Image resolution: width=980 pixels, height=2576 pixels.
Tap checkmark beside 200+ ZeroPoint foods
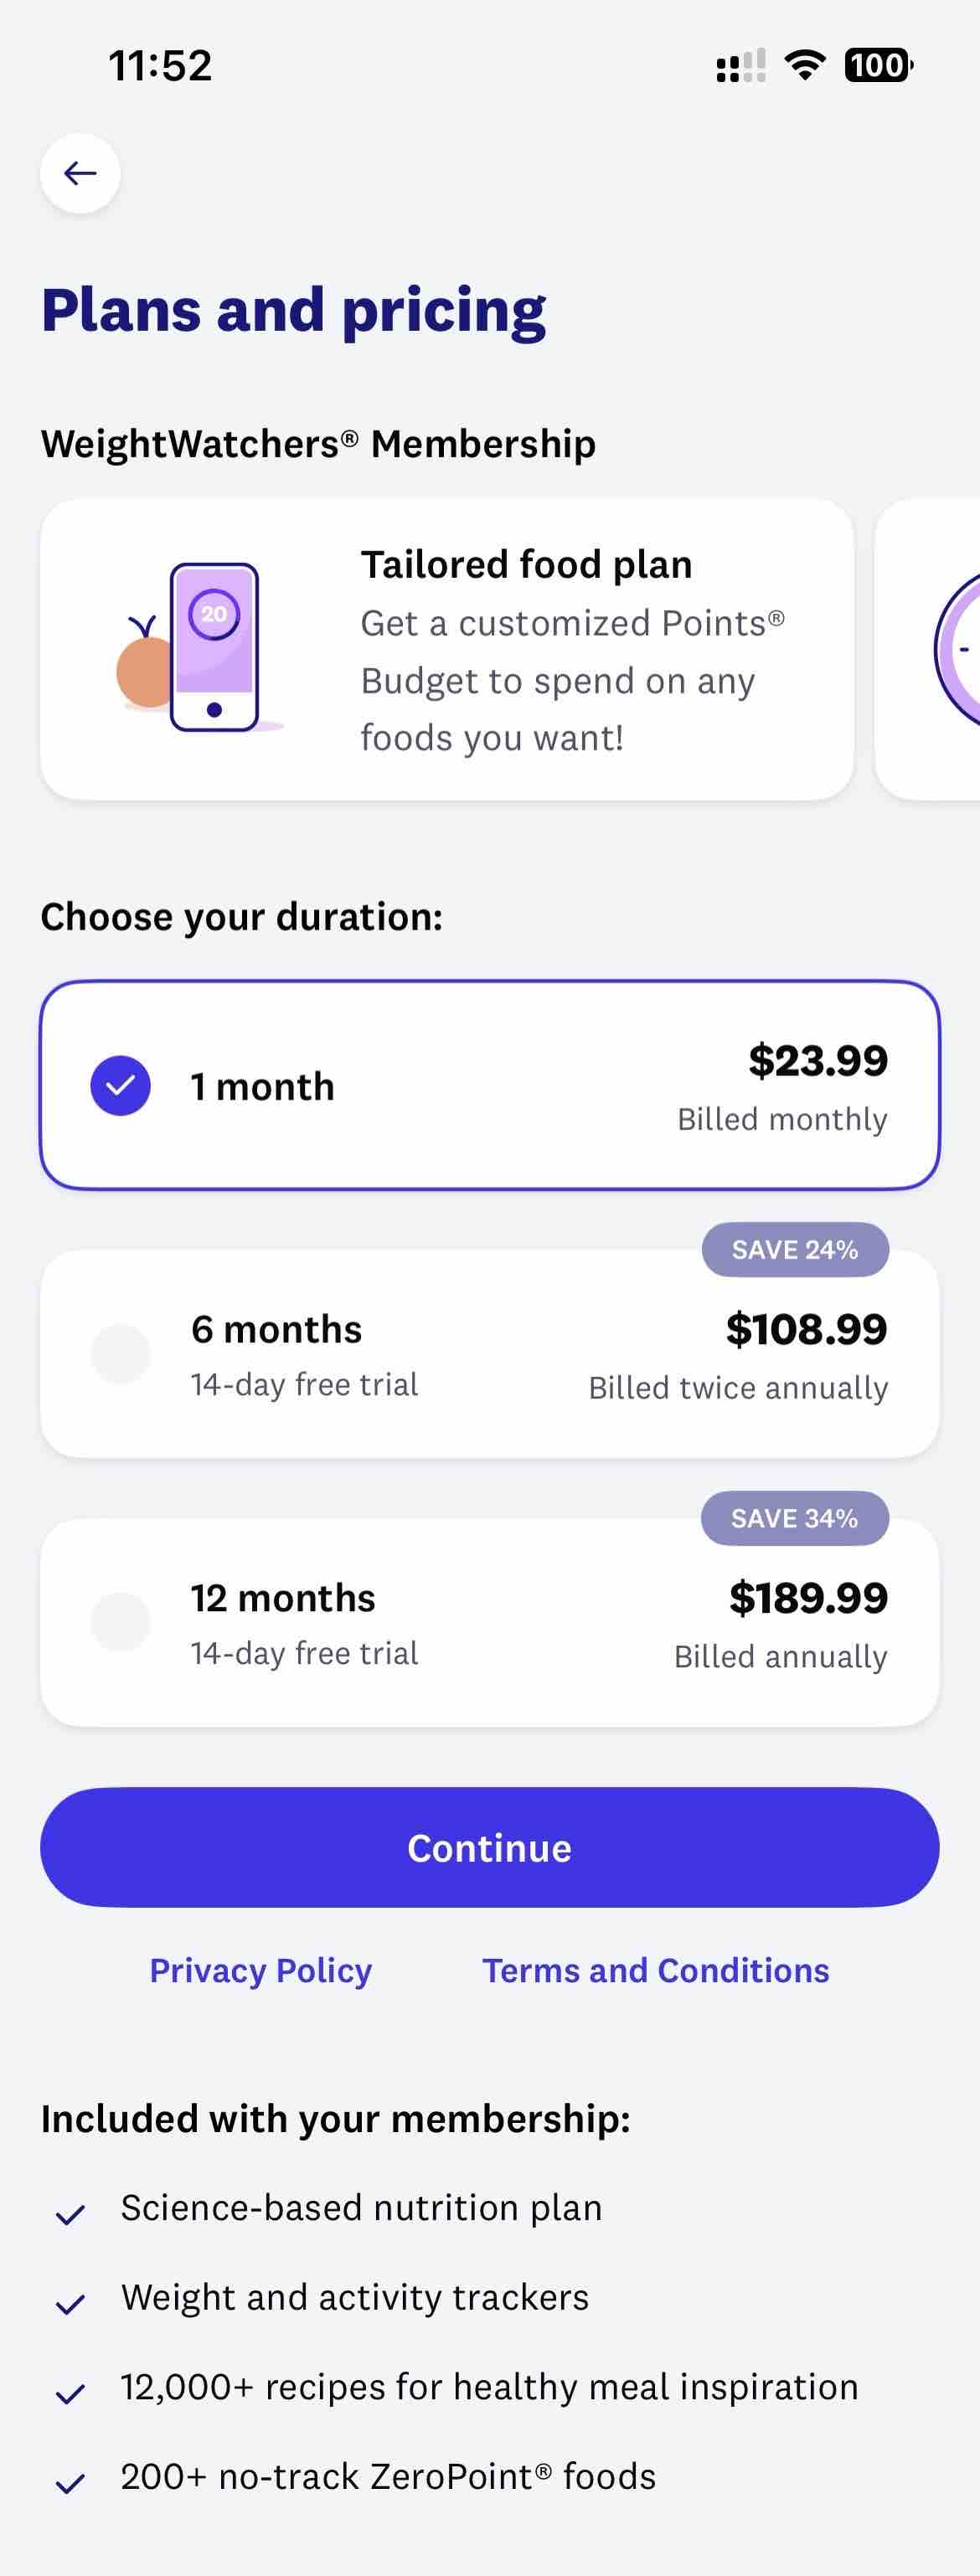(70, 2483)
